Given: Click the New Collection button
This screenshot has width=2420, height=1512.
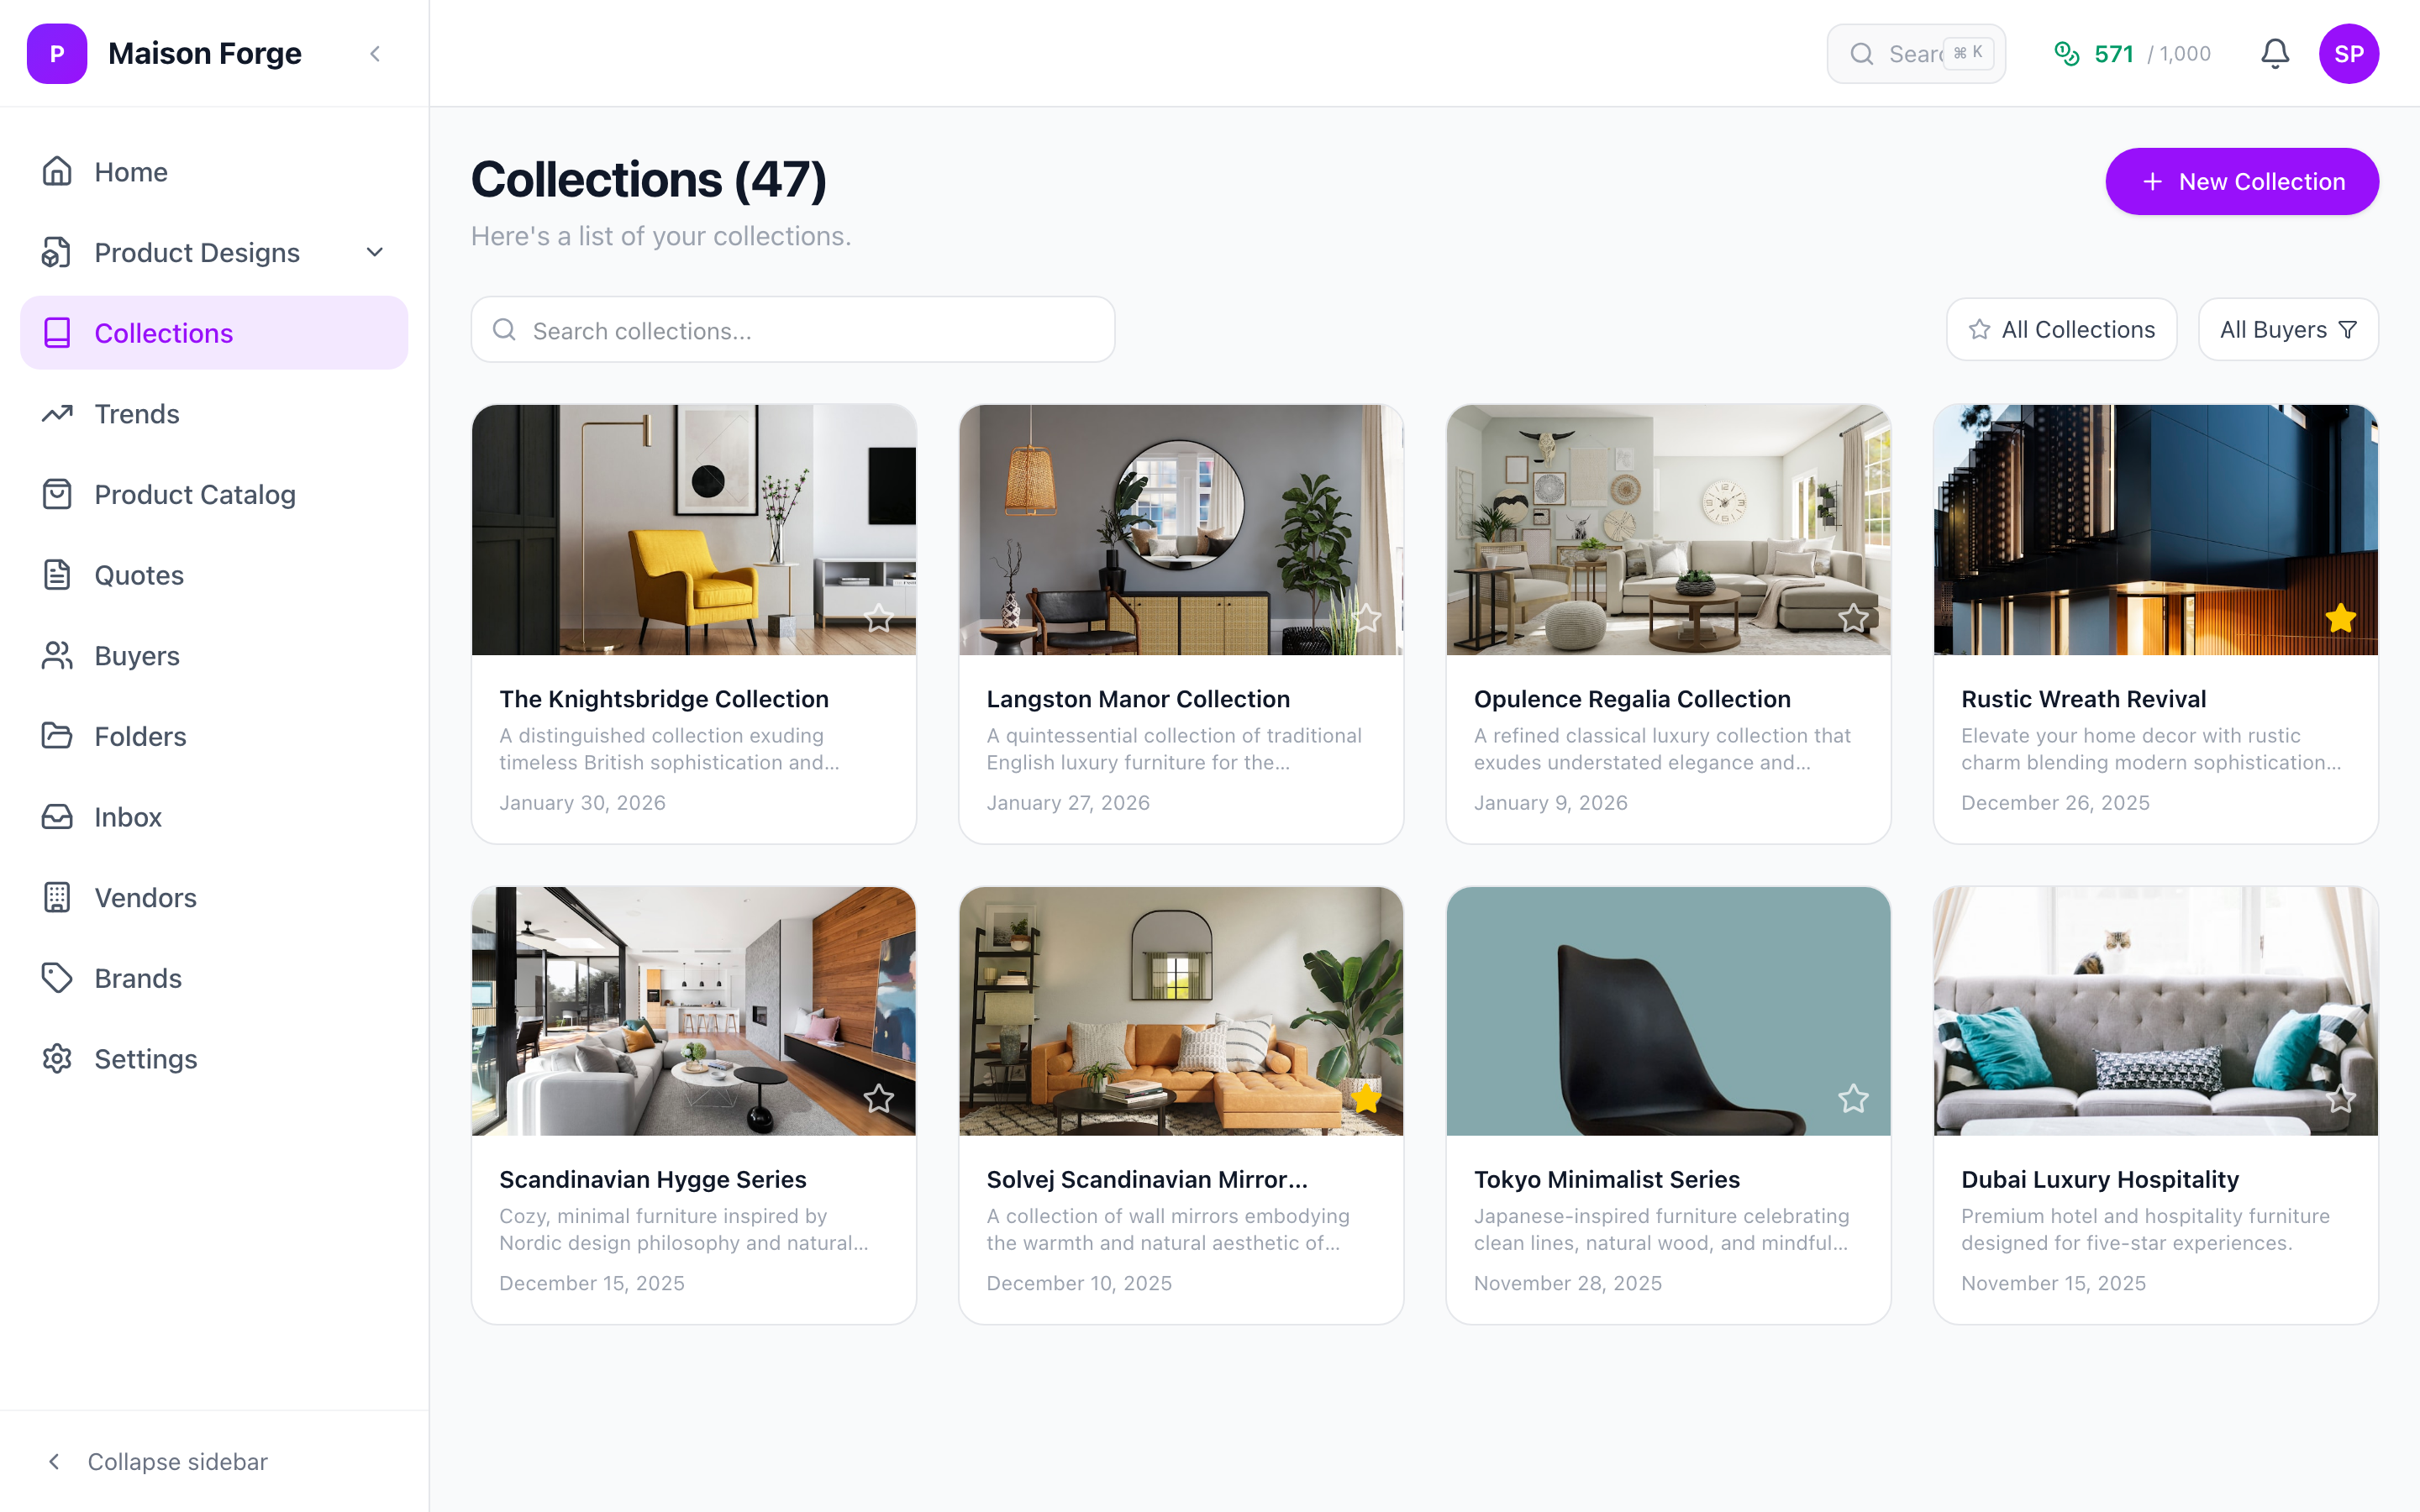Looking at the screenshot, I should pyautogui.click(x=2241, y=181).
